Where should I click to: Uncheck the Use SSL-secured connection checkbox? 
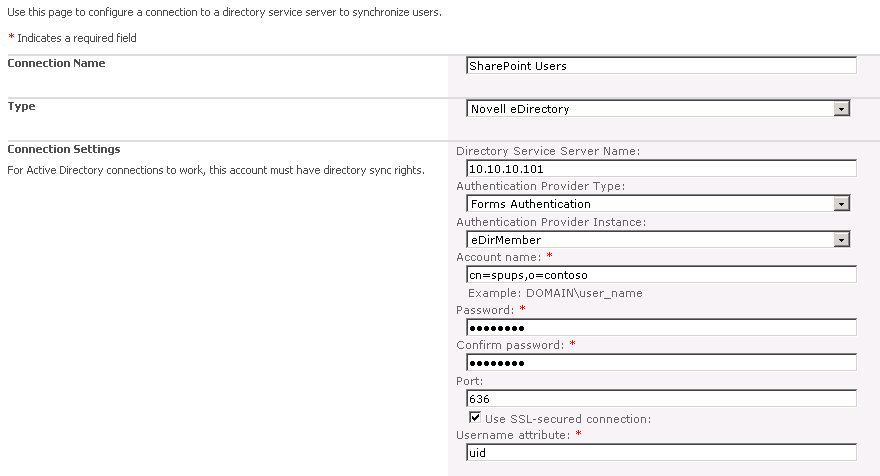[475, 417]
